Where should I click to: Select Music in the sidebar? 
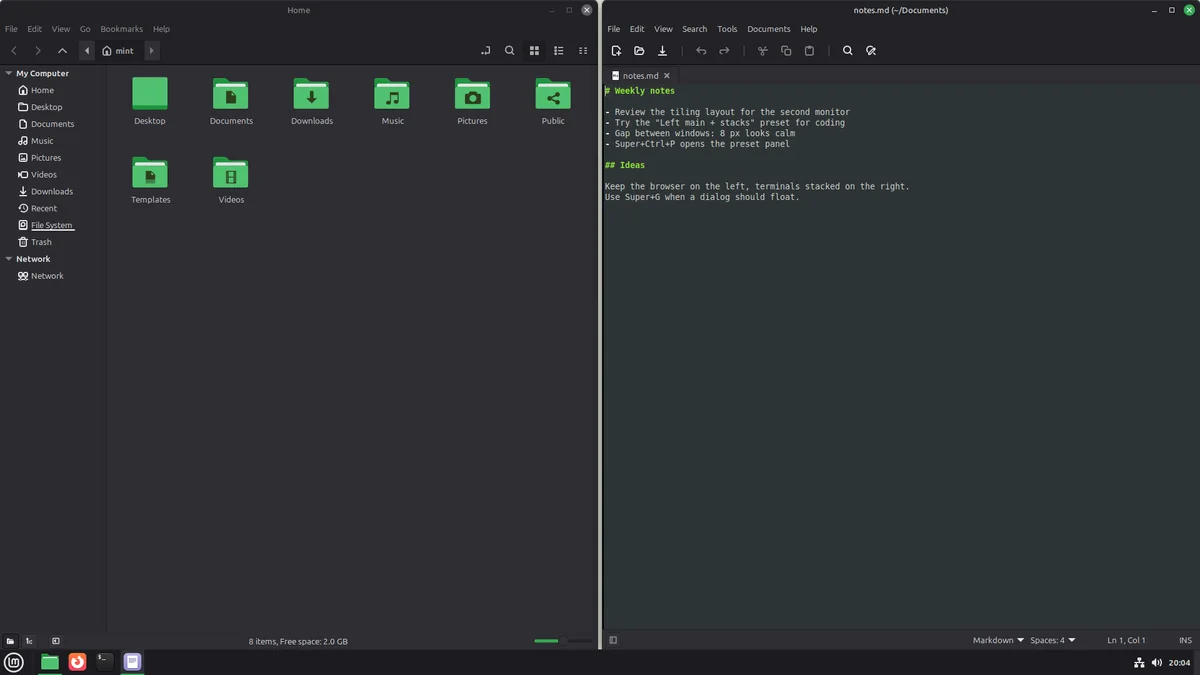(x=53, y=141)
